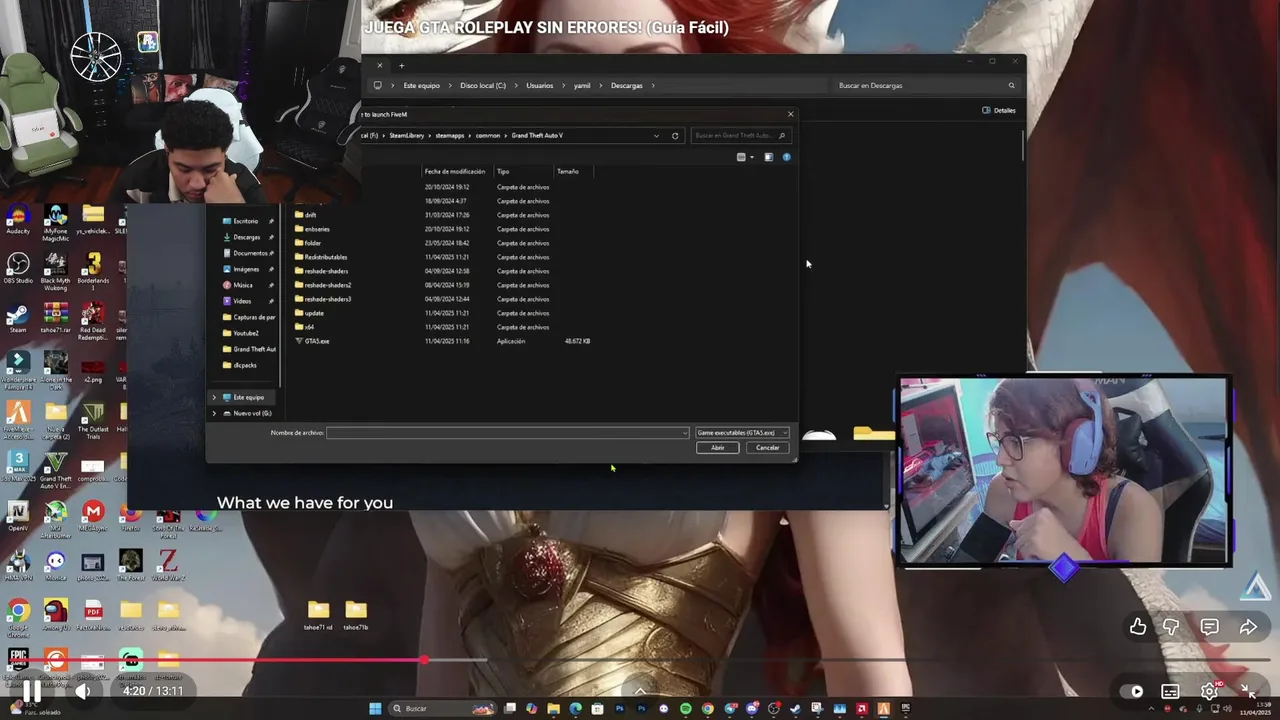Viewport: 1280px width, 720px height.
Task: Open MEGAsync desktop icon
Action: (93, 517)
